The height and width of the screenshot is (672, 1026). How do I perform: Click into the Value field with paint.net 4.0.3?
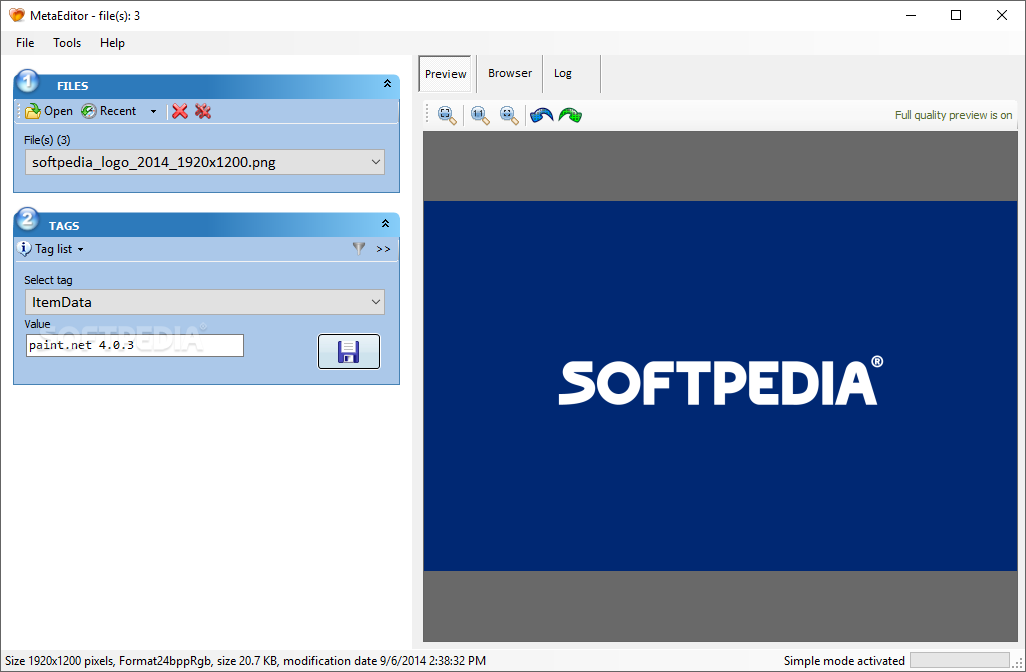[135, 345]
